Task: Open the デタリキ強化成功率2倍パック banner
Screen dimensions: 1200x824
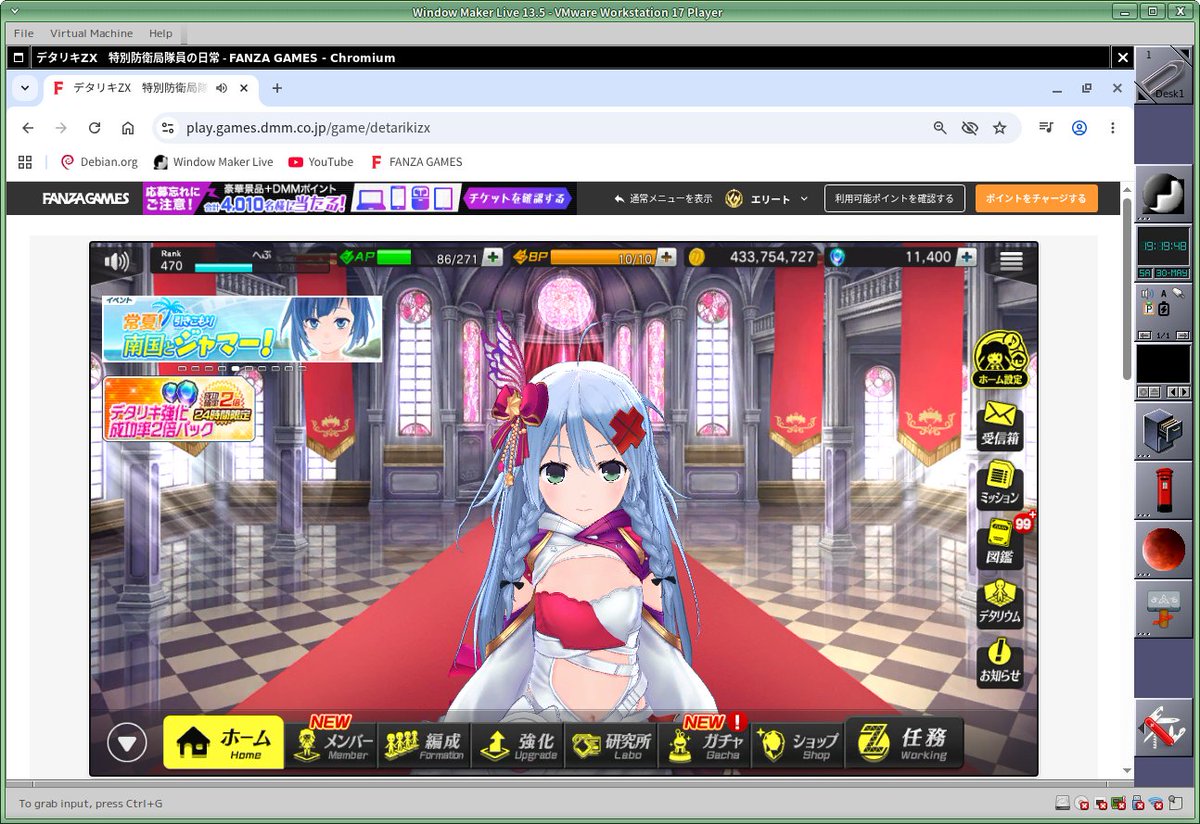Action: [x=178, y=409]
